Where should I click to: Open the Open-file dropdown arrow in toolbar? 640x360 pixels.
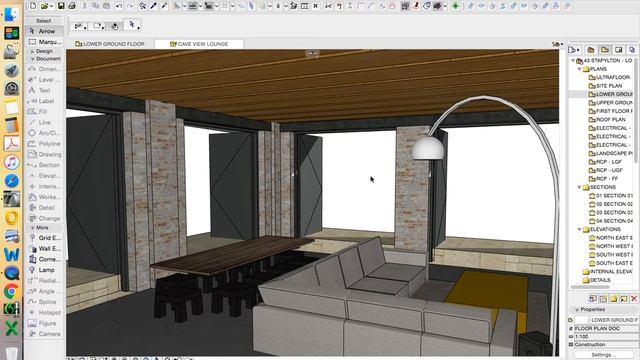coord(51,6)
